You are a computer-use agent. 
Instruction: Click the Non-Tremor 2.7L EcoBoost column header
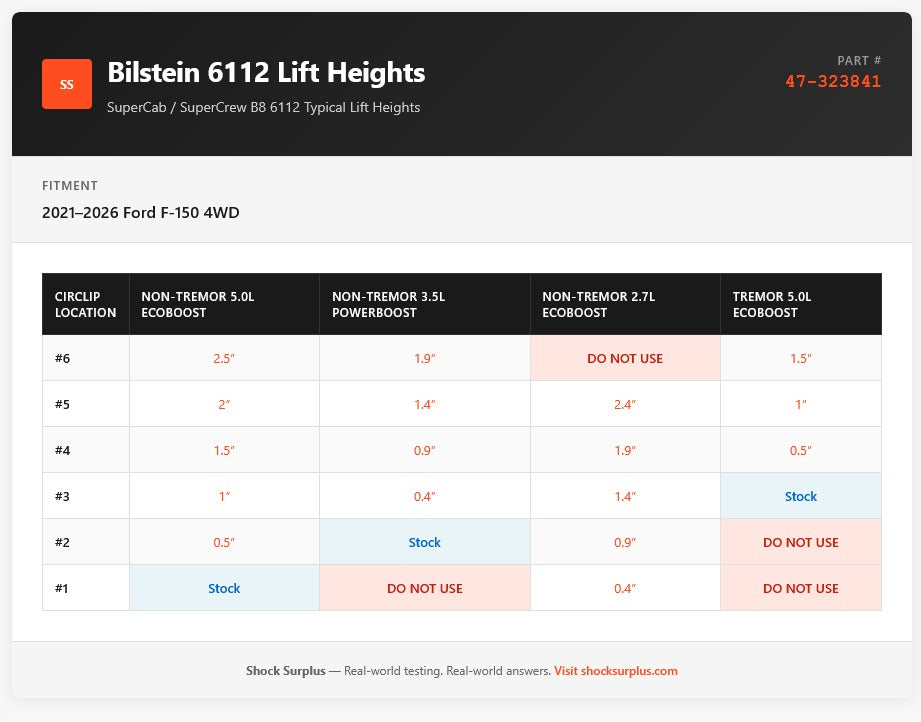coord(625,304)
